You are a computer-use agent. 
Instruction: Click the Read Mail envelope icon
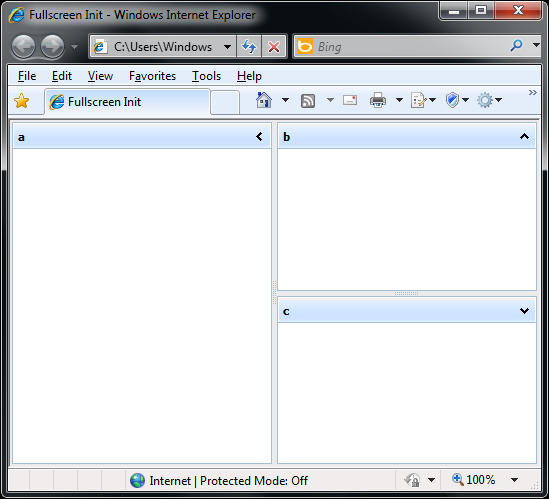coord(350,101)
